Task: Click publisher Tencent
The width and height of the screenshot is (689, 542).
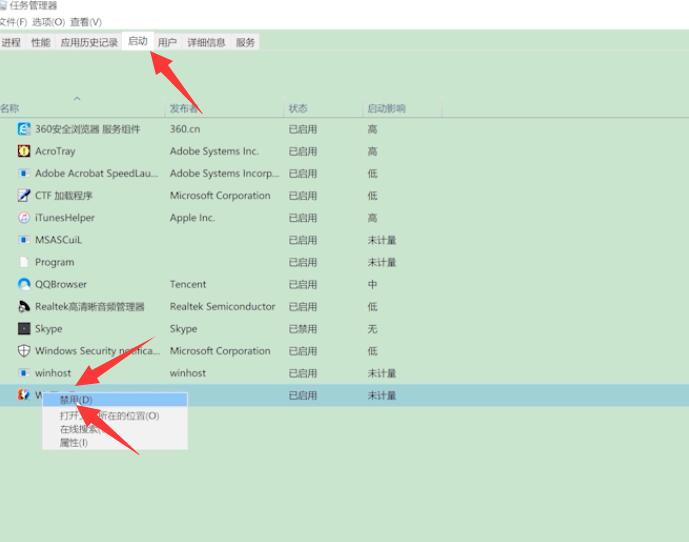Action: (188, 284)
